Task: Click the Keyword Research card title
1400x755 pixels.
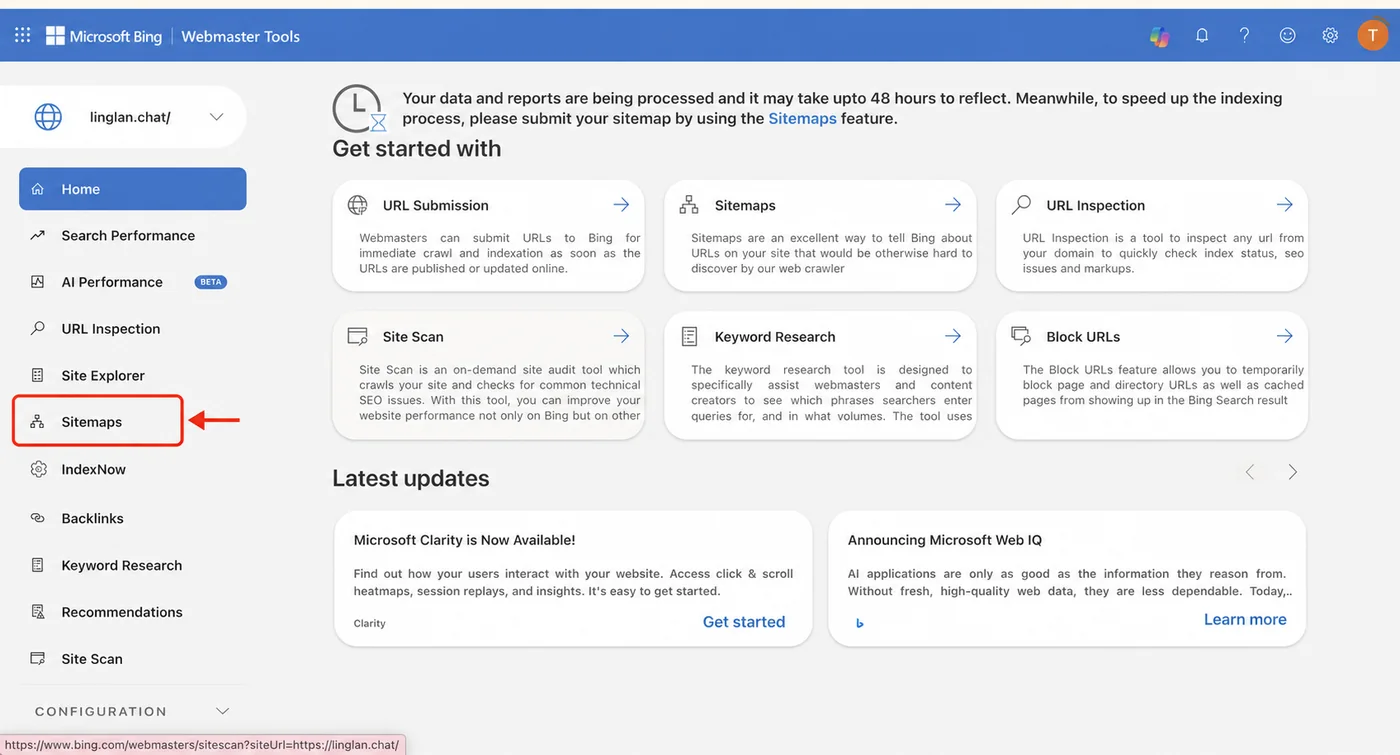Action: pos(775,336)
